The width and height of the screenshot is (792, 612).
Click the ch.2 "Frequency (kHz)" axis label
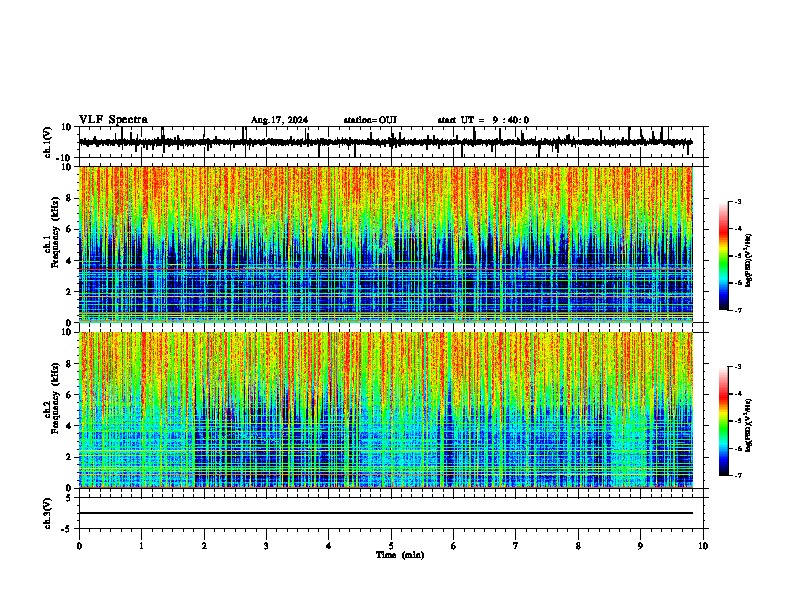click(x=55, y=398)
